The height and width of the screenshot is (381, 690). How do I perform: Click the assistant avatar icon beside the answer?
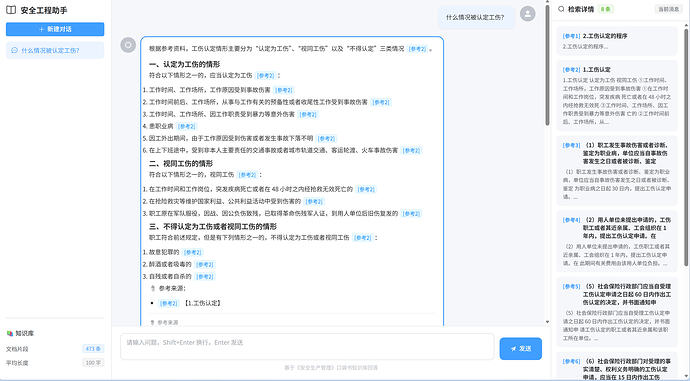pyautogui.click(x=128, y=44)
